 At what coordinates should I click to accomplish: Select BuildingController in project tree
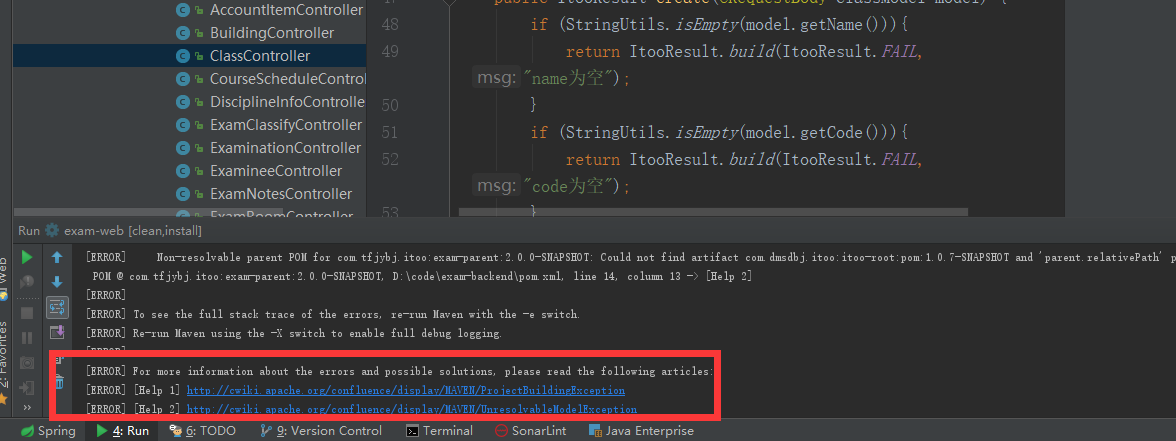click(x=272, y=33)
